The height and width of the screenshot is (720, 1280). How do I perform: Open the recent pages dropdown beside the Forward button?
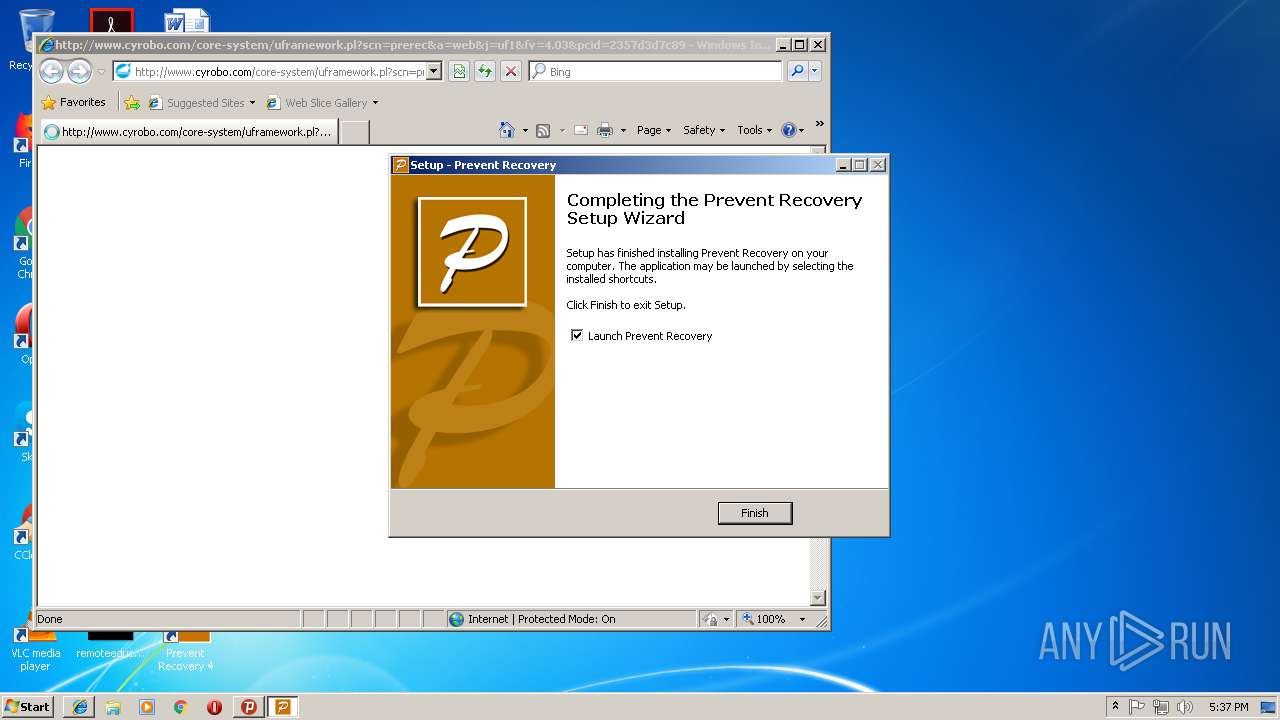coord(101,72)
